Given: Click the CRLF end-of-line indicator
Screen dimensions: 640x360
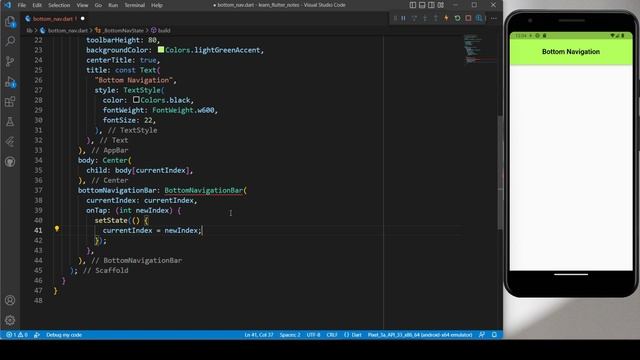Looking at the screenshot, I should point(332,335).
